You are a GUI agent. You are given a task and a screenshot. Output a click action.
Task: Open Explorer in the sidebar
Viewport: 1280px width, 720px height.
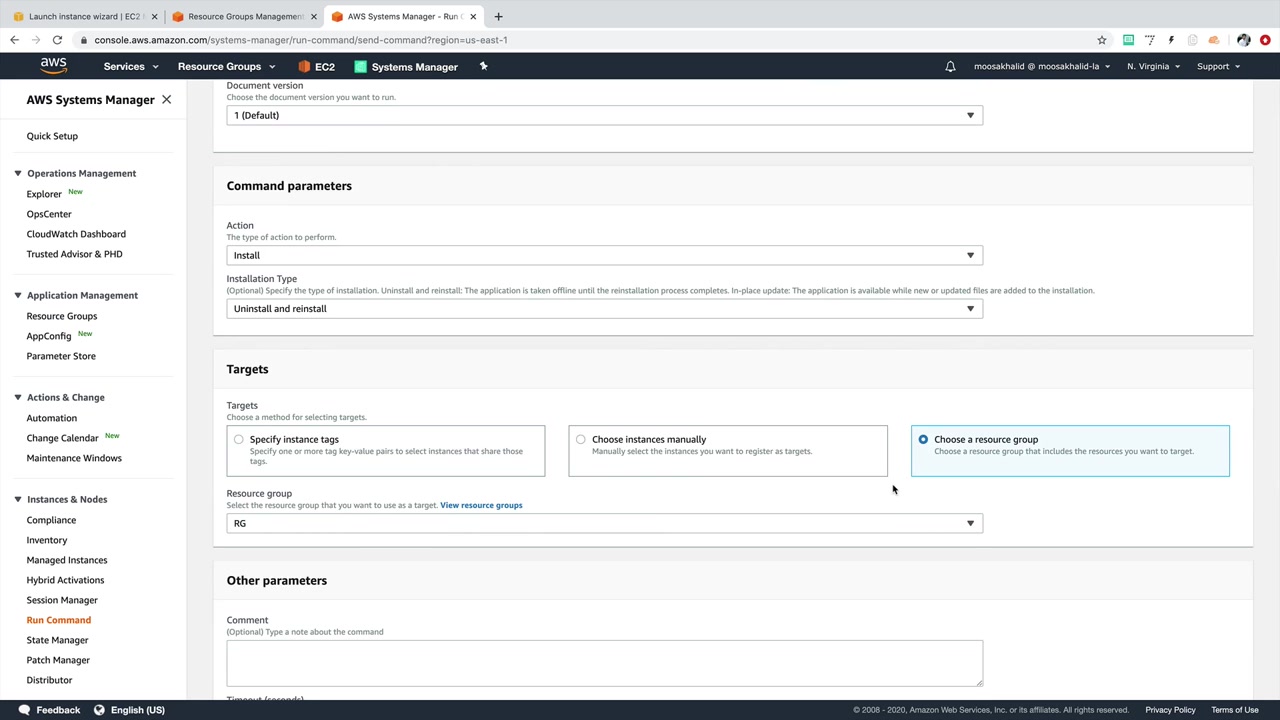coord(44,194)
